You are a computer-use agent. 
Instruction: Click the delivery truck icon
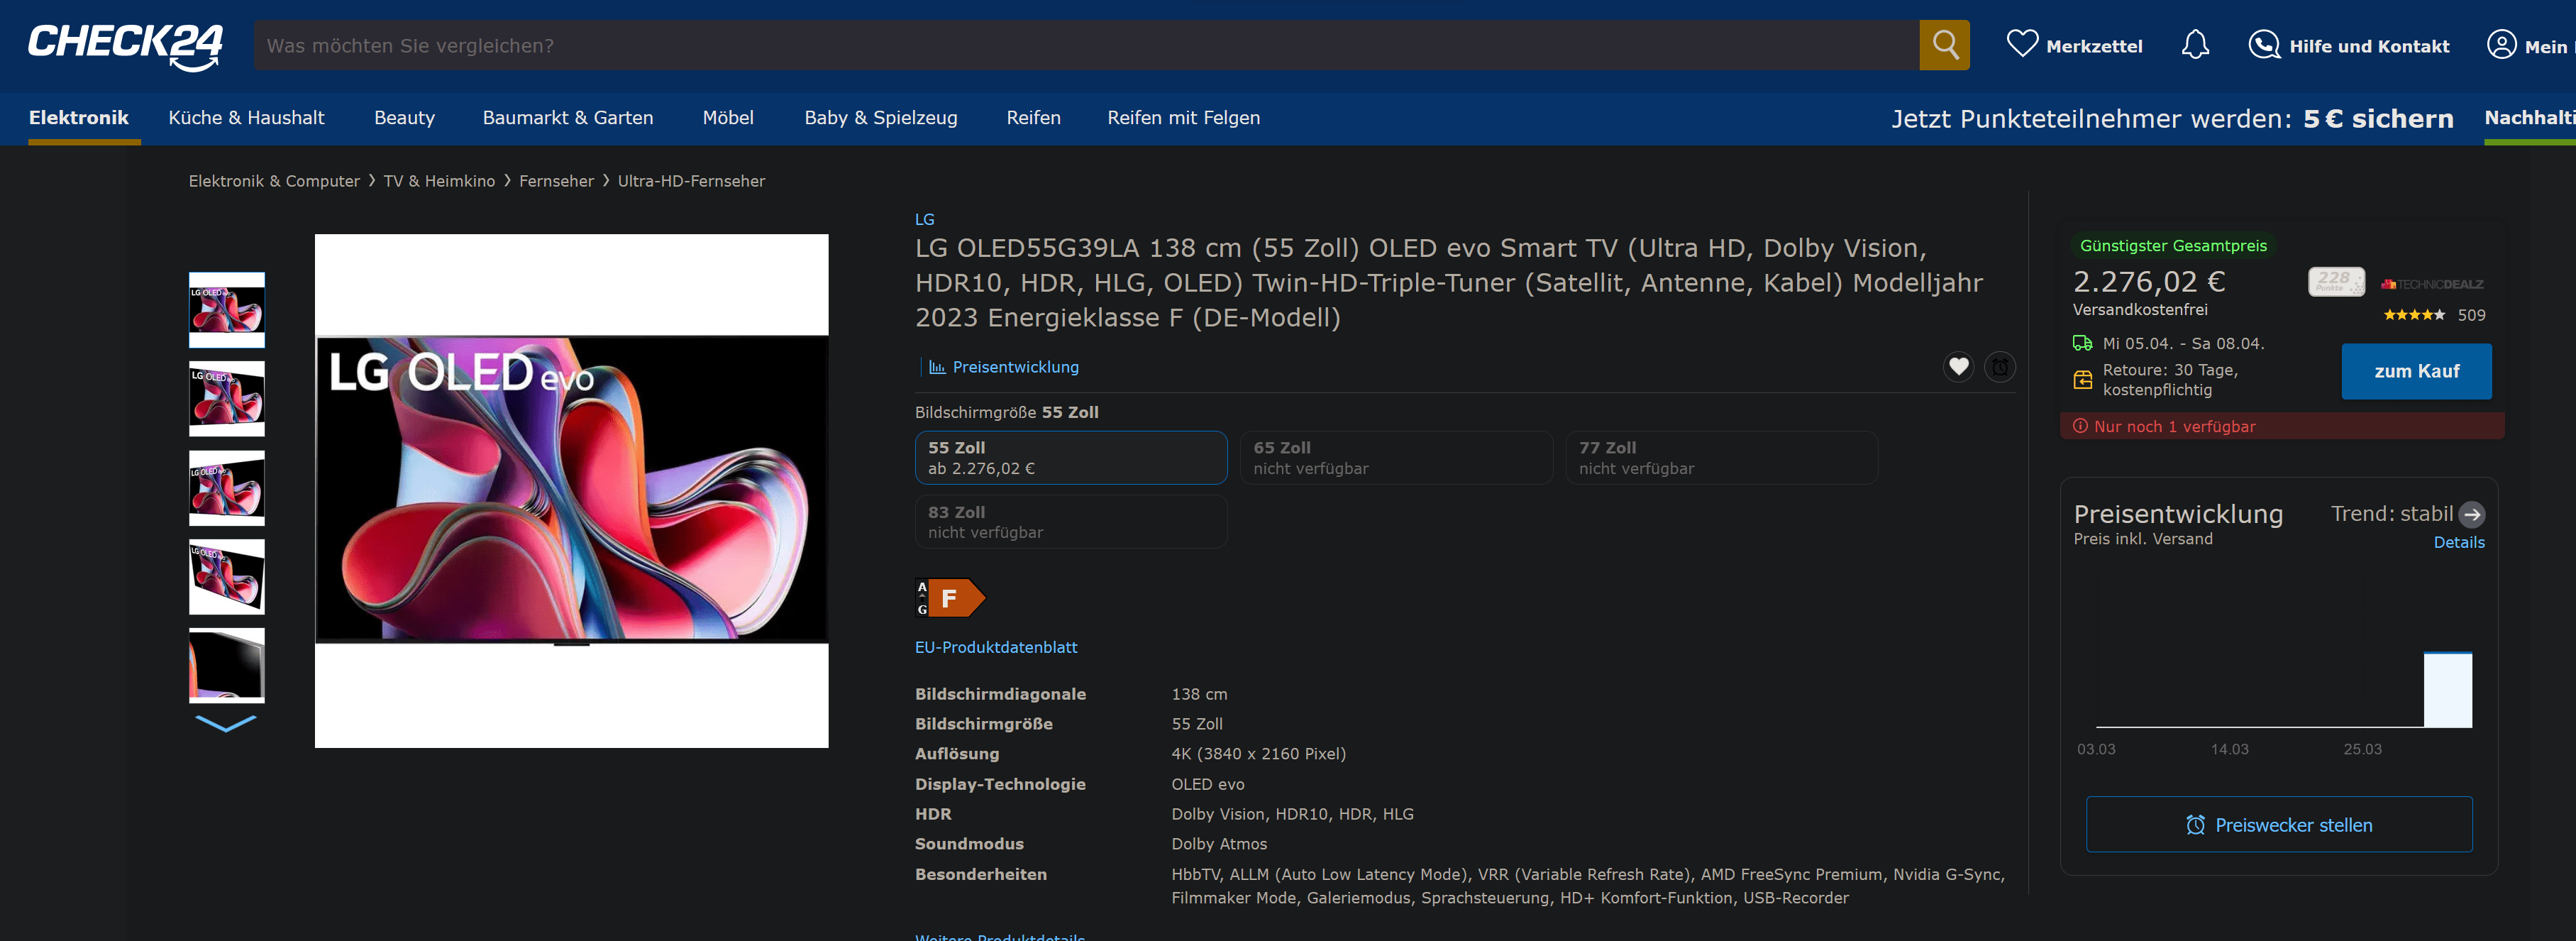2082,343
